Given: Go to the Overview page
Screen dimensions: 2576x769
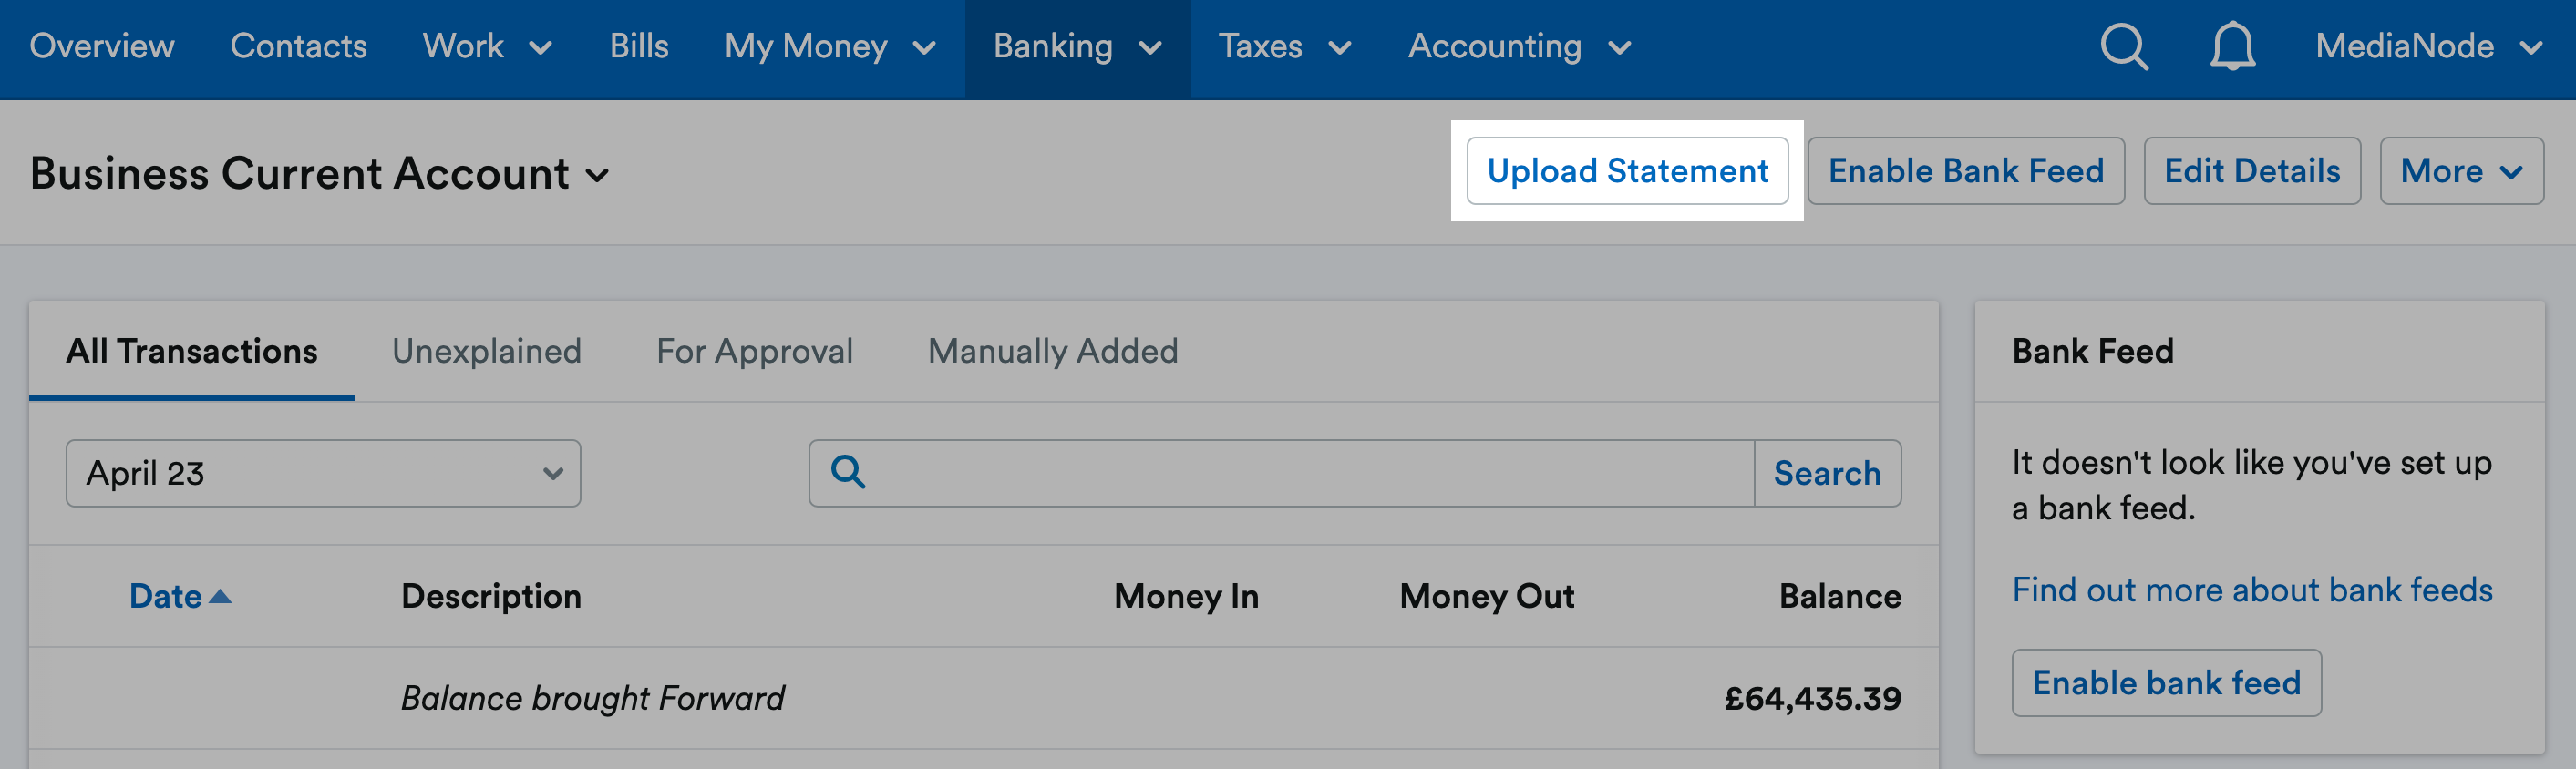Looking at the screenshot, I should (x=102, y=46).
